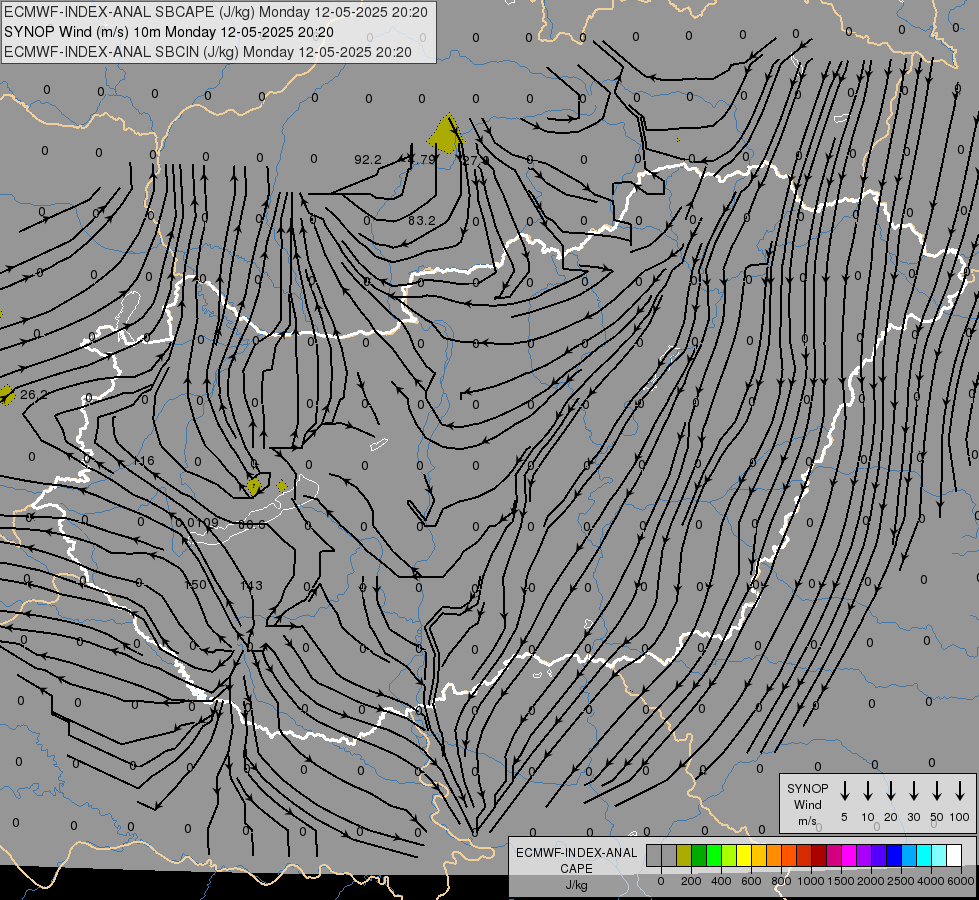Click the wind arrow above 20 m/s
The width and height of the screenshot is (979, 900).
tap(890, 791)
